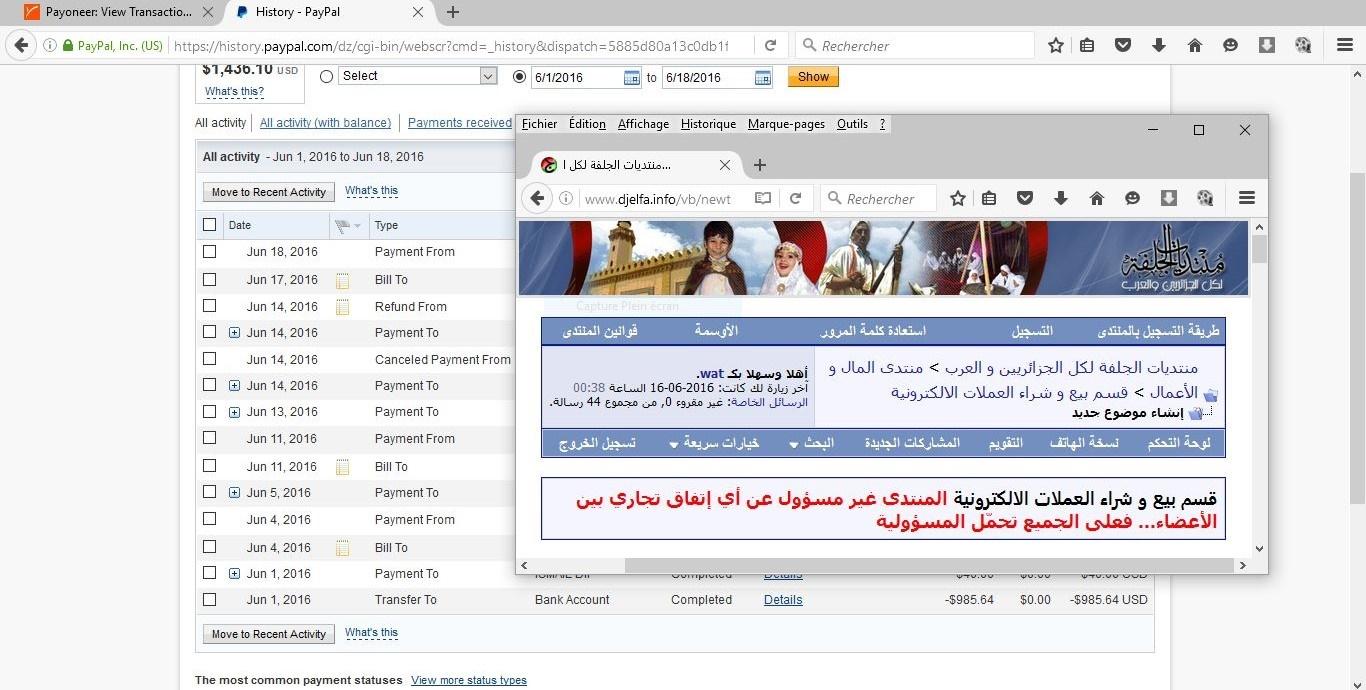This screenshot has height=690, width=1366.
Task: Switch to Payments received tab
Action: 459,123
